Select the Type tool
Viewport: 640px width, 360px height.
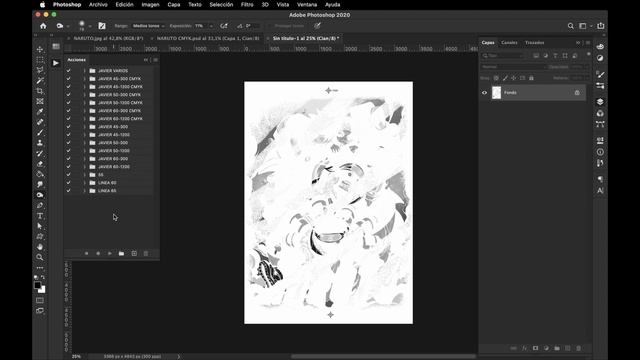tap(40, 216)
